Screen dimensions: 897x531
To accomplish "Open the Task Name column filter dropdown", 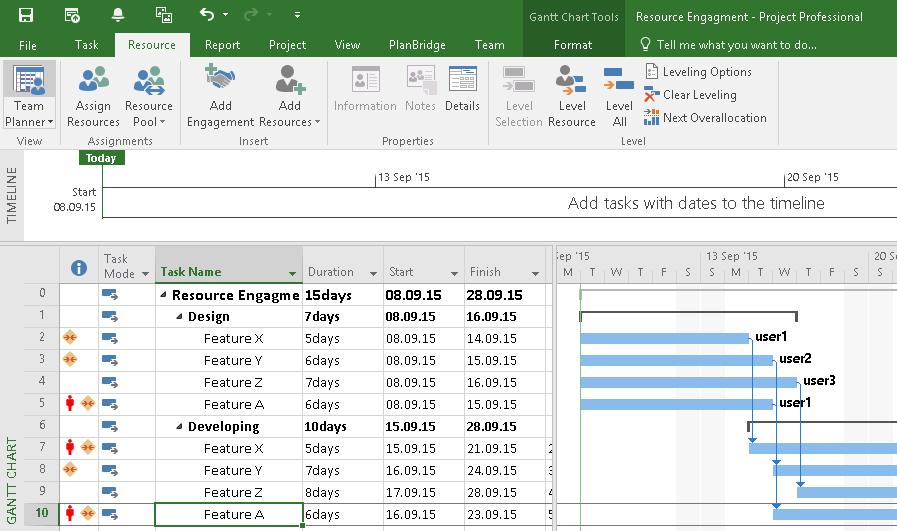I will [292, 274].
